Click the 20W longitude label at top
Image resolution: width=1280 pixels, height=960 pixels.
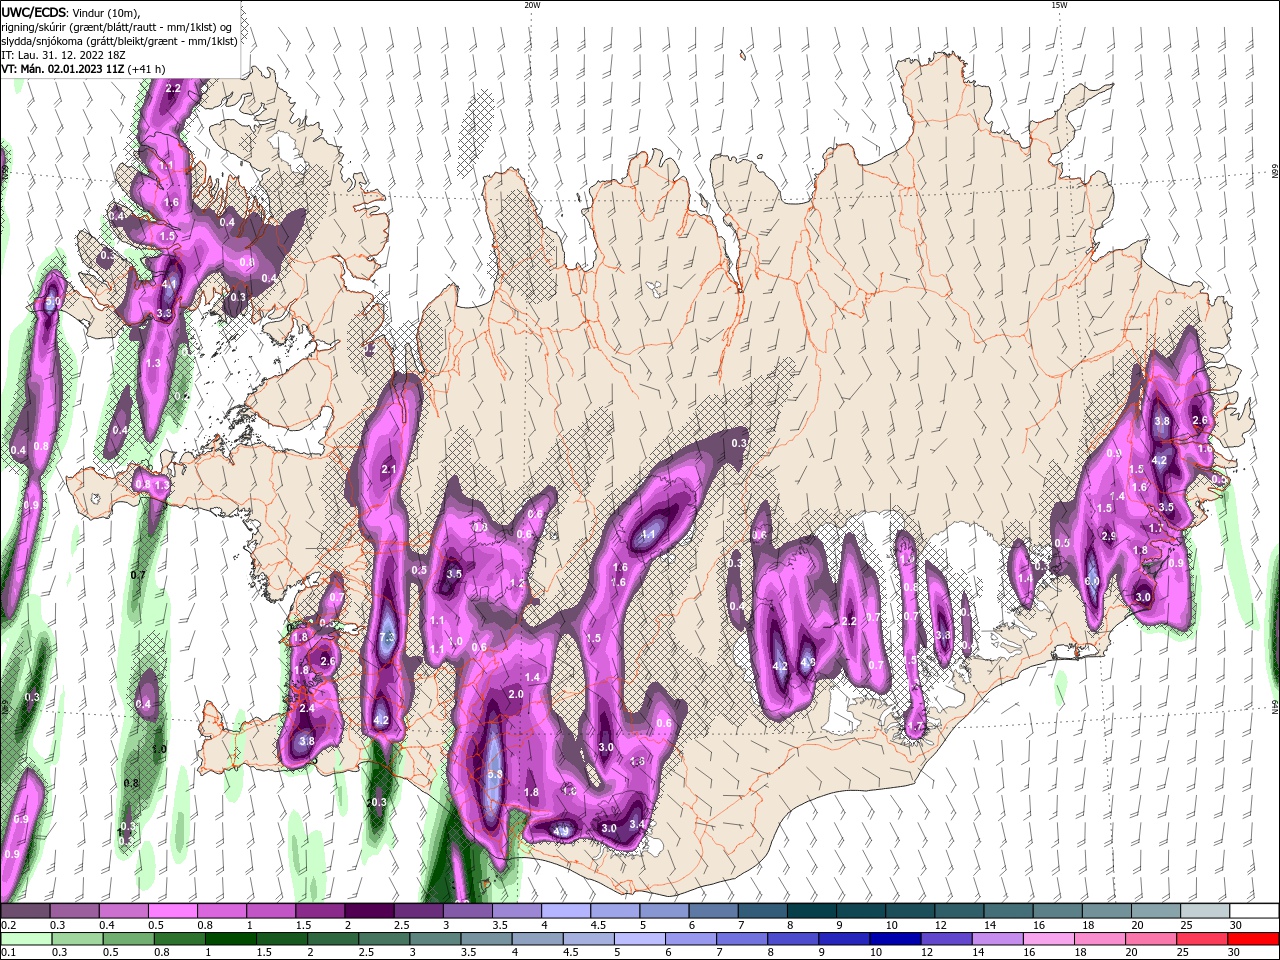point(532,5)
